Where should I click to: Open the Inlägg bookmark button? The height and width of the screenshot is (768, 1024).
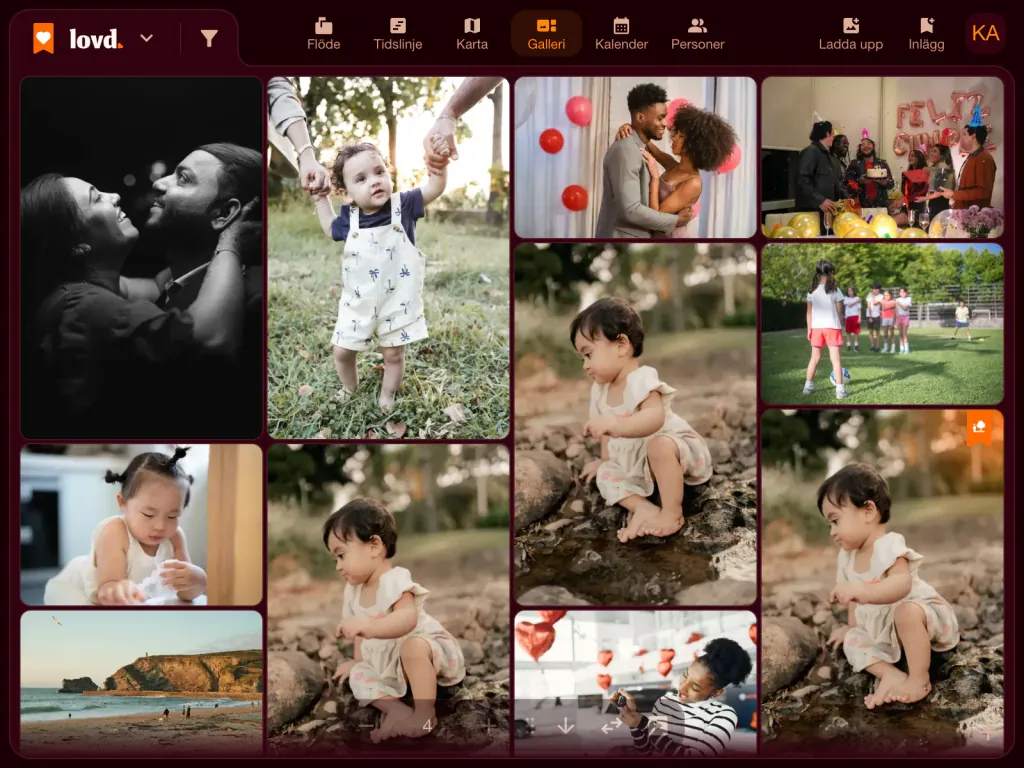tap(926, 34)
